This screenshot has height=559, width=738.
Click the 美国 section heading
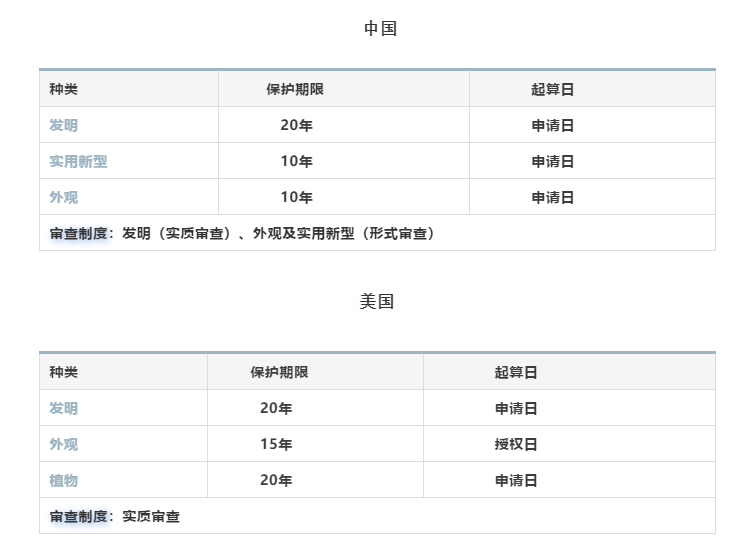(377, 302)
